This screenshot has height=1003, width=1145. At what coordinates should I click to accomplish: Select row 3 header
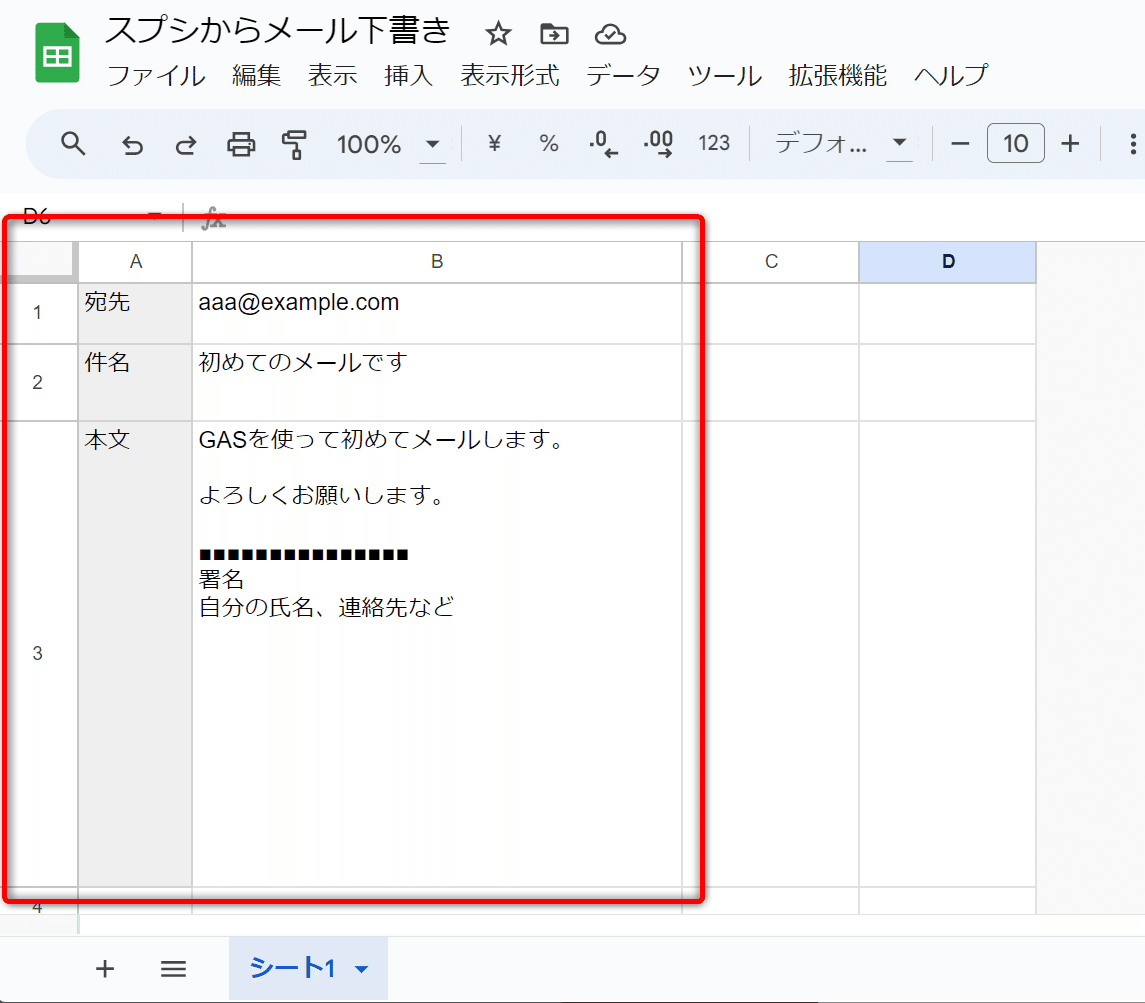(x=38, y=653)
